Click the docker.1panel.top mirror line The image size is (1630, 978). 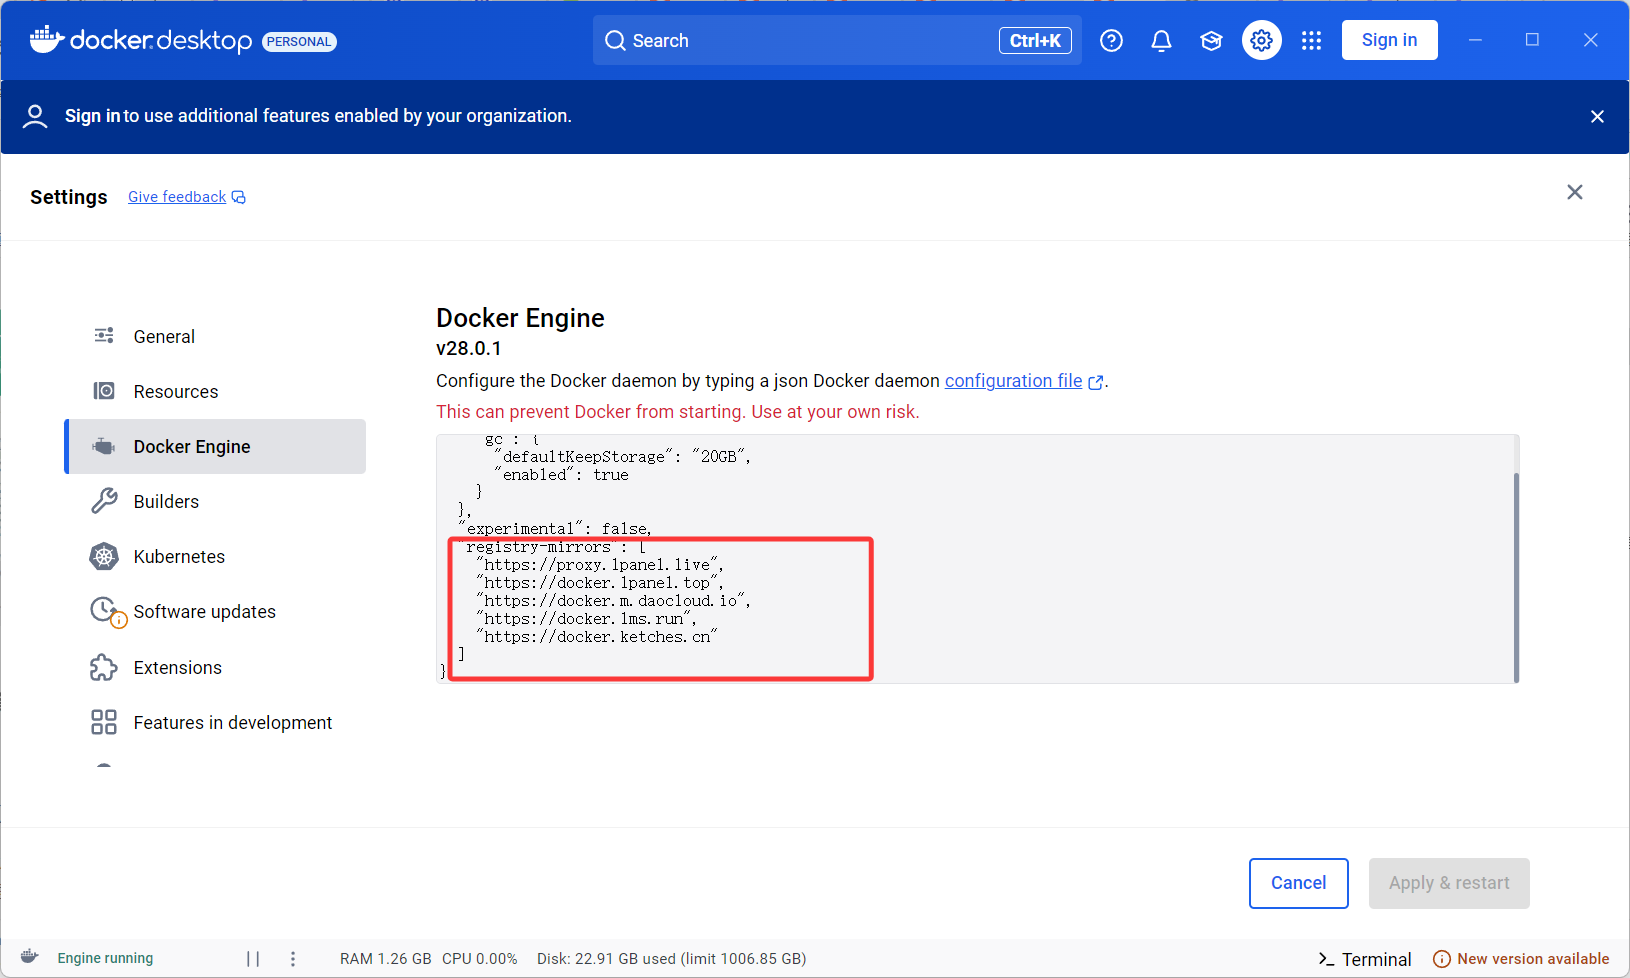click(600, 583)
